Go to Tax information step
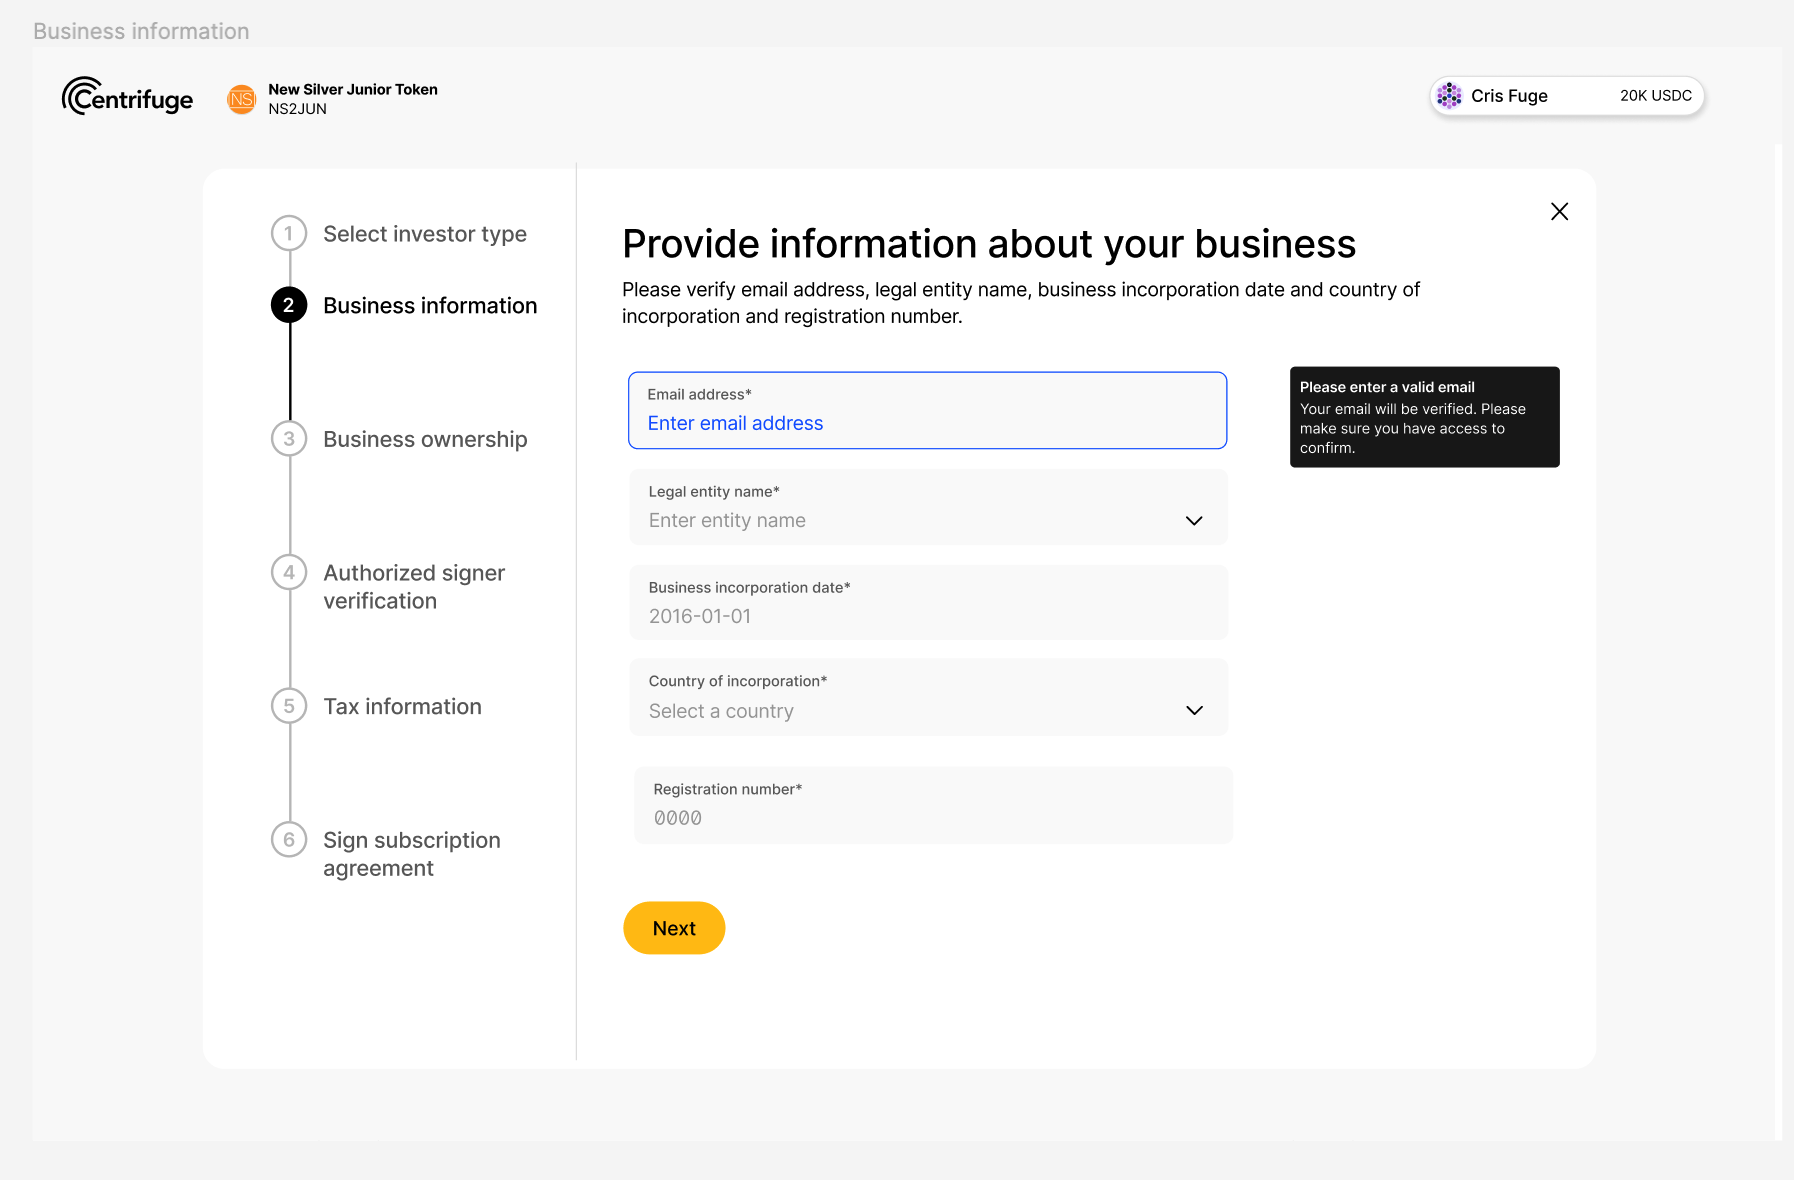This screenshot has height=1180, width=1794. (402, 707)
